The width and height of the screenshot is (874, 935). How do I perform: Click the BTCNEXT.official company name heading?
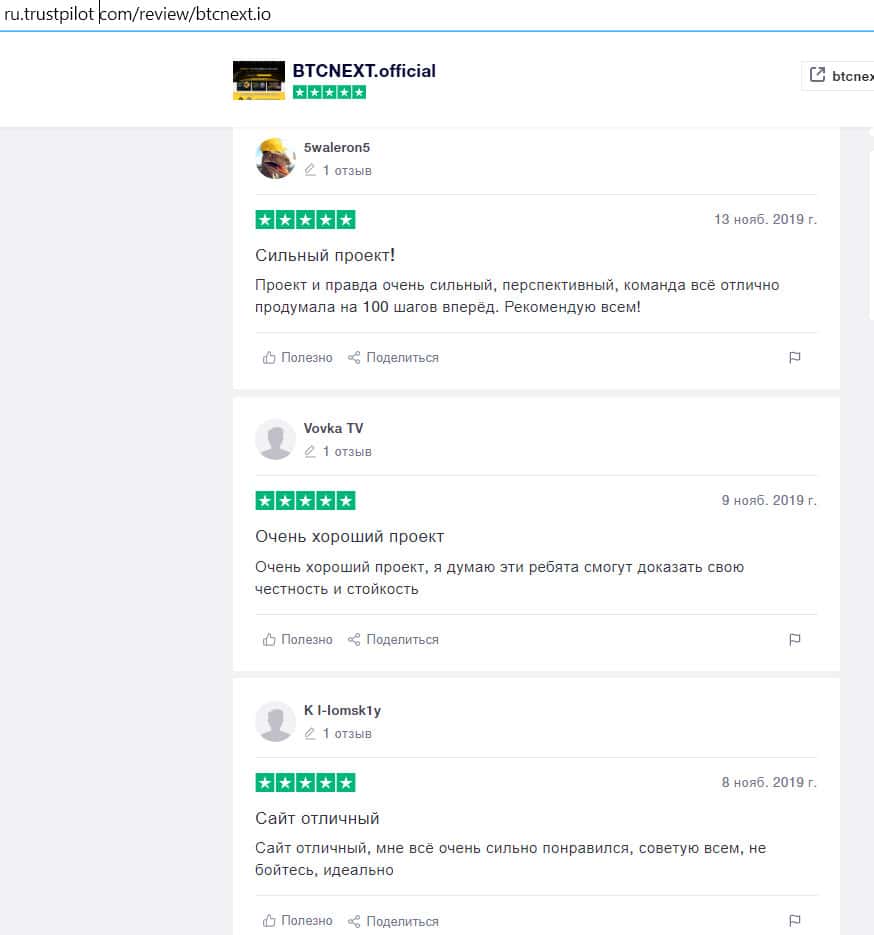pyautogui.click(x=364, y=71)
